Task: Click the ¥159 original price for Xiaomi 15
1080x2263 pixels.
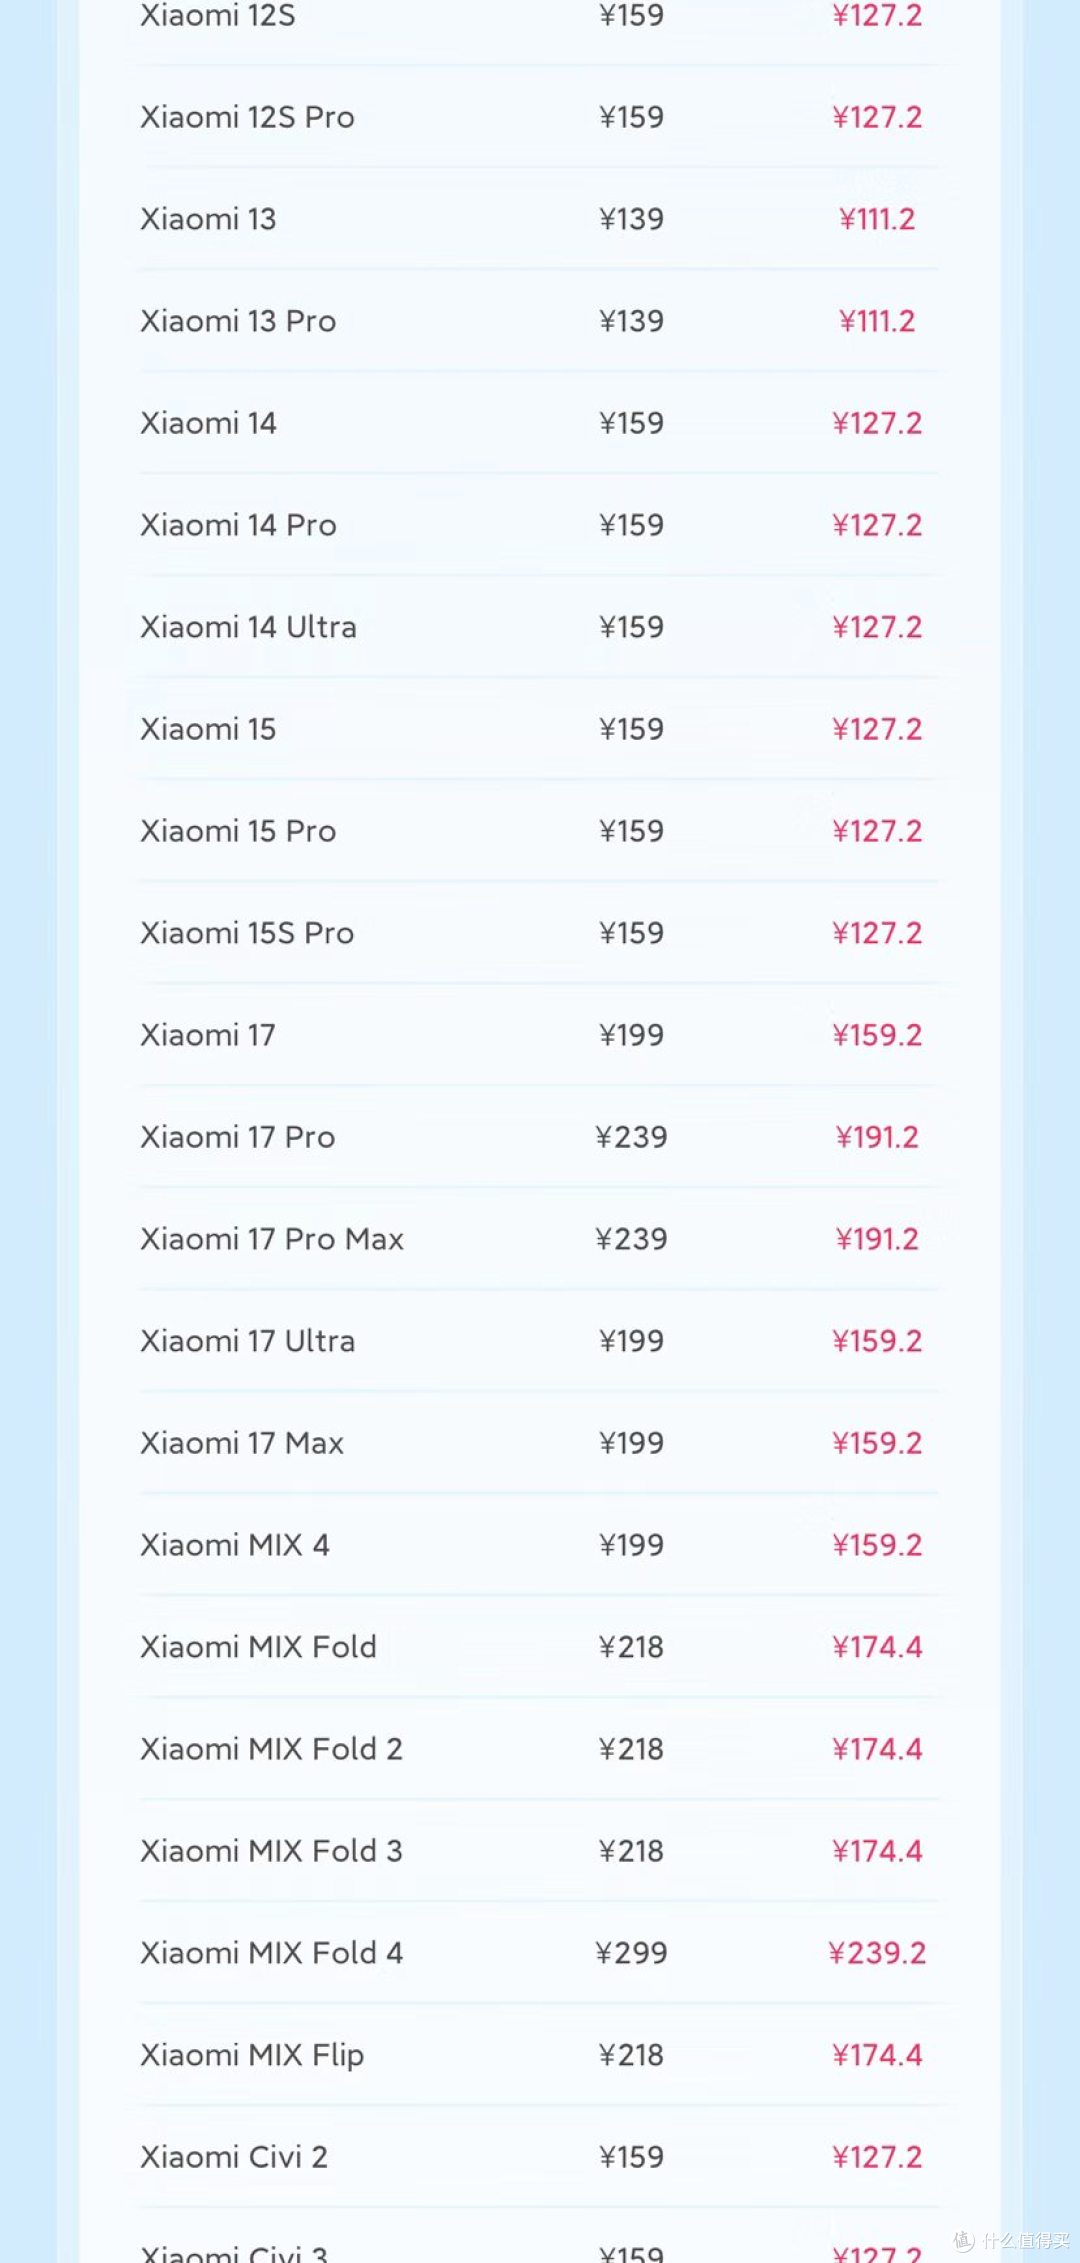Action: 631,729
